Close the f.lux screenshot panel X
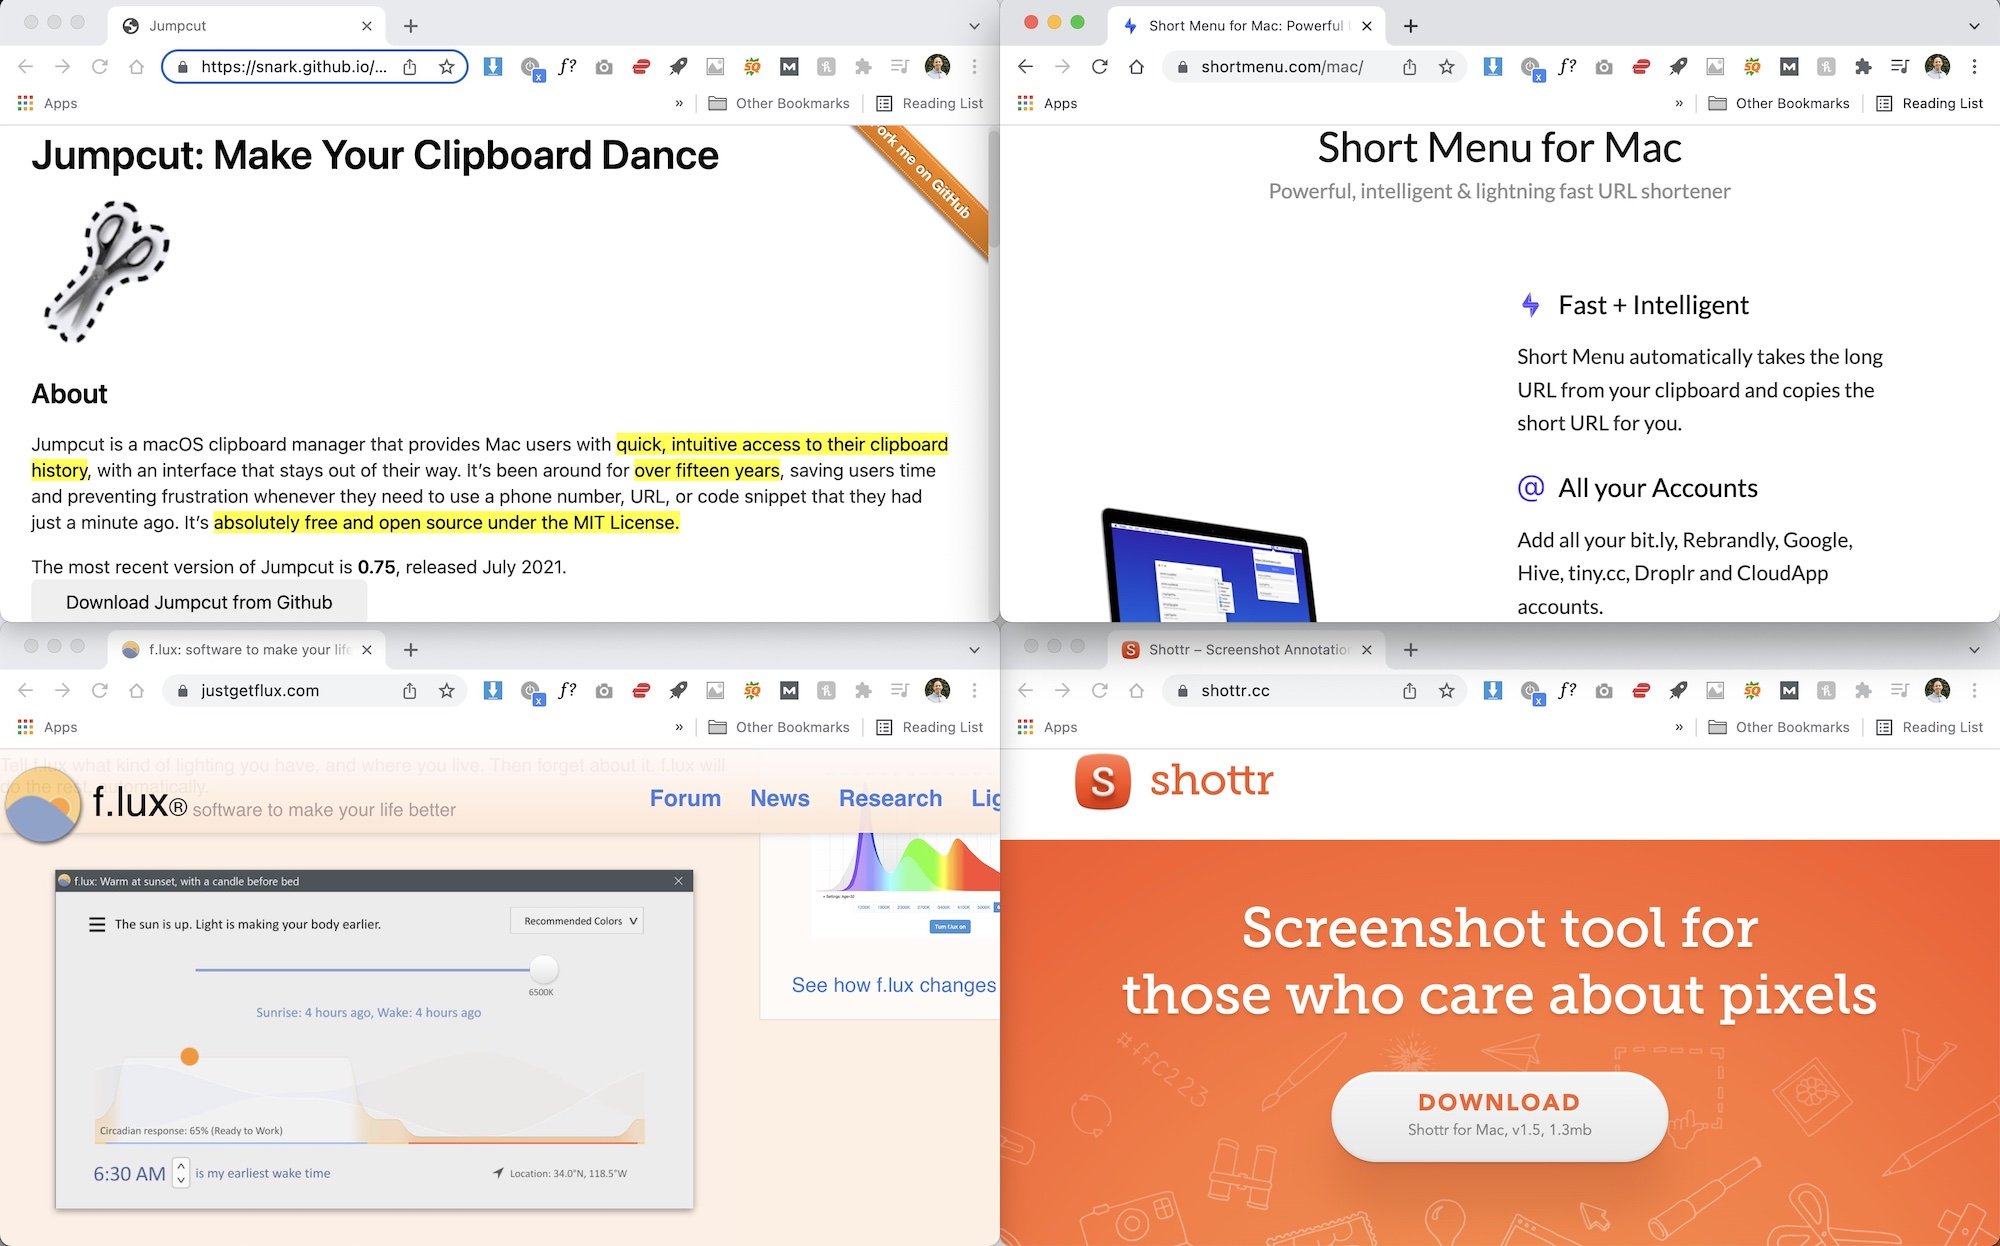Screen dimensions: 2000x1246 click(678, 881)
